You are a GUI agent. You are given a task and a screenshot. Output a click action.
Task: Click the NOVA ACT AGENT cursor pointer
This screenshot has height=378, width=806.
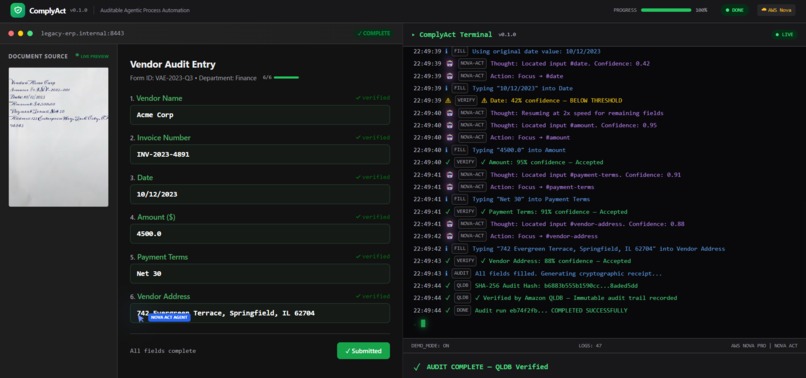pyautogui.click(x=140, y=318)
